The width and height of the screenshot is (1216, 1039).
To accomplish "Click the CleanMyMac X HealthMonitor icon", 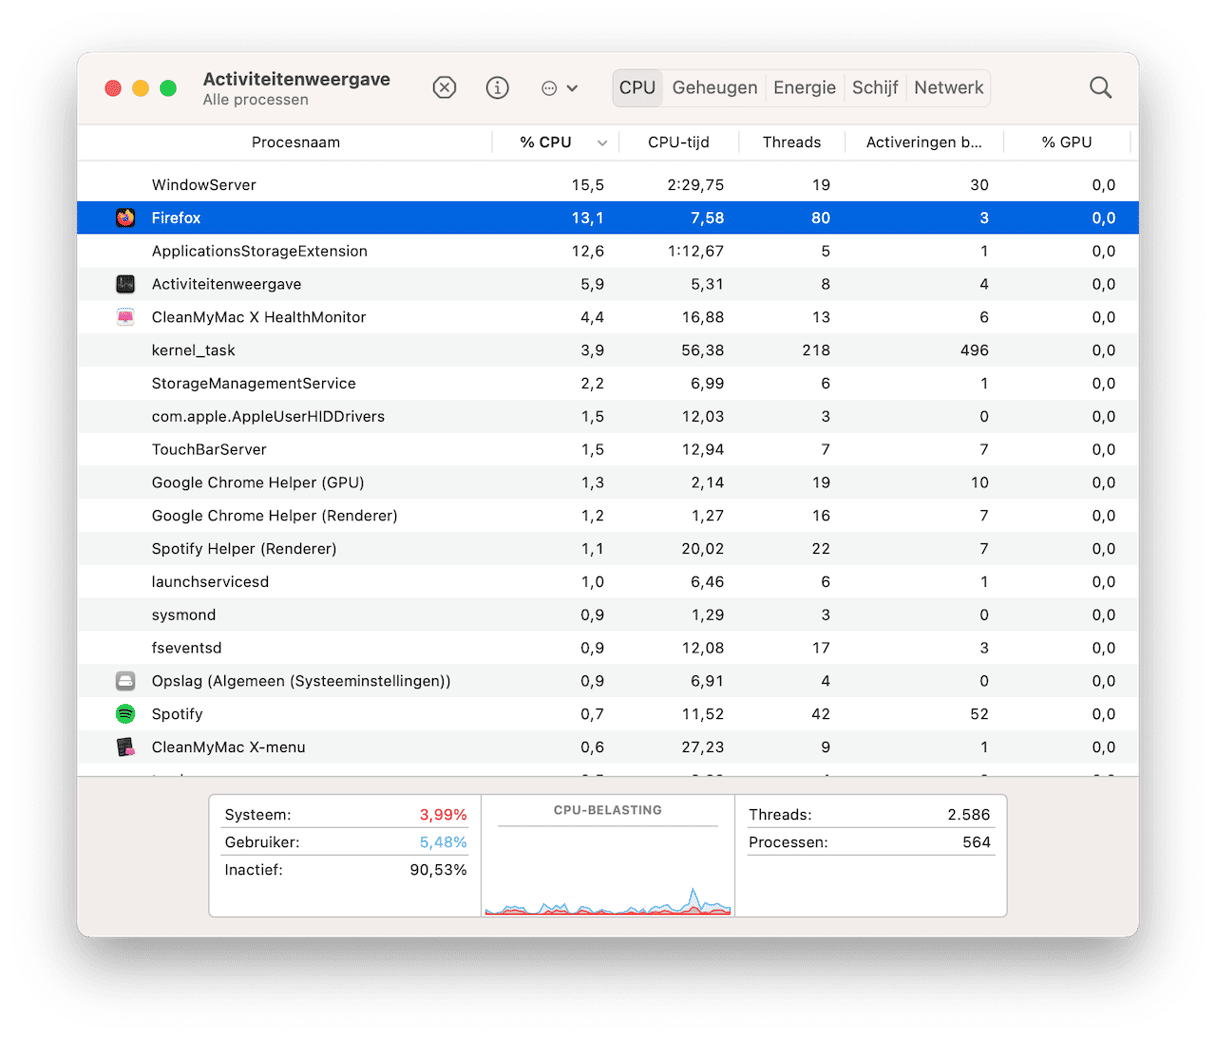I will click(125, 317).
